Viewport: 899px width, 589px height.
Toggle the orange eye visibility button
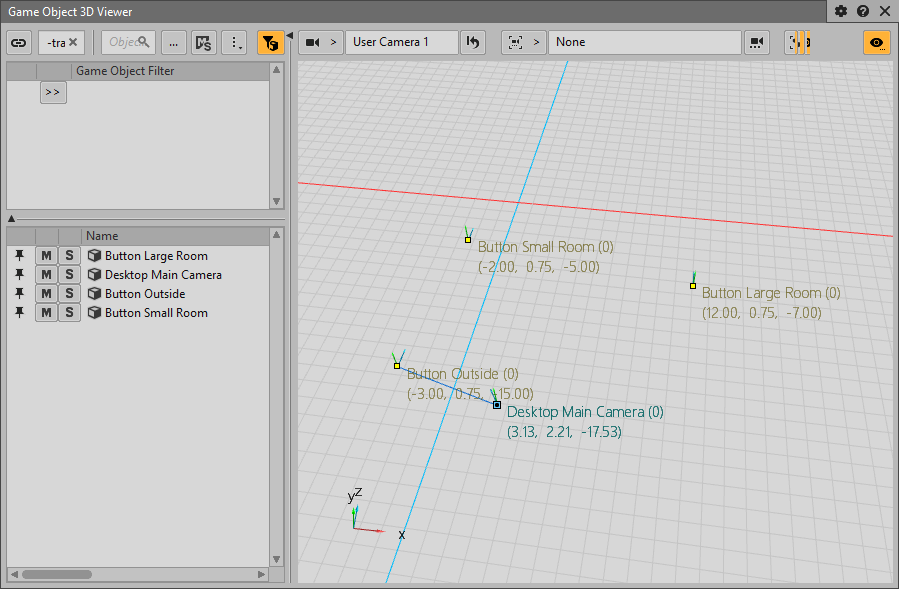[x=877, y=43]
